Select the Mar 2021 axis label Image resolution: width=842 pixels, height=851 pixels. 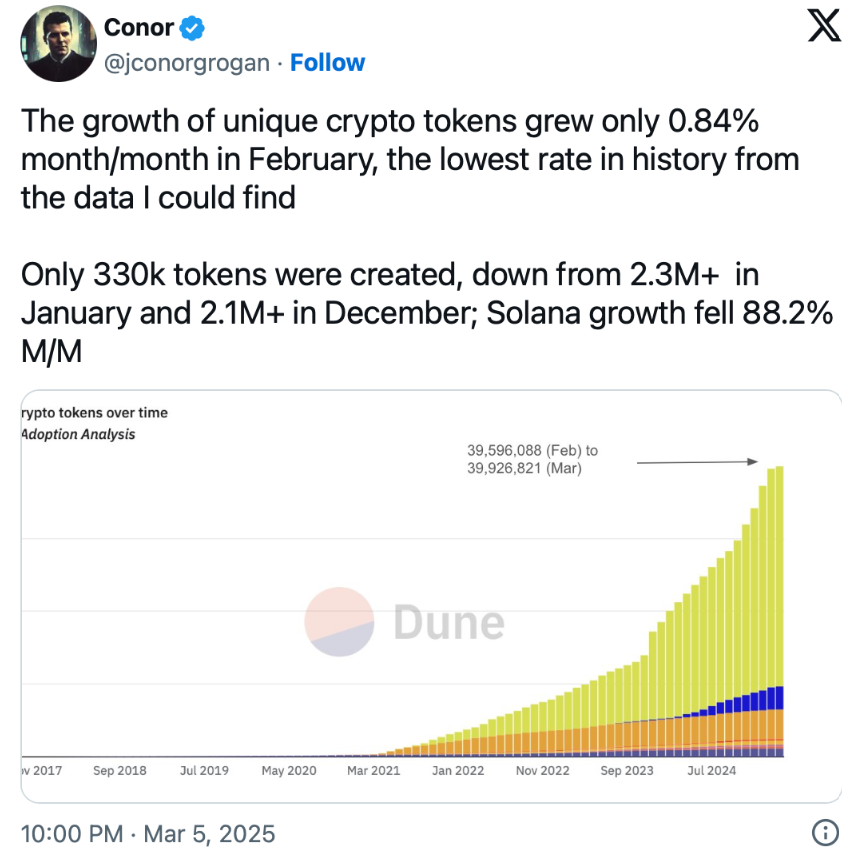pyautogui.click(x=373, y=770)
